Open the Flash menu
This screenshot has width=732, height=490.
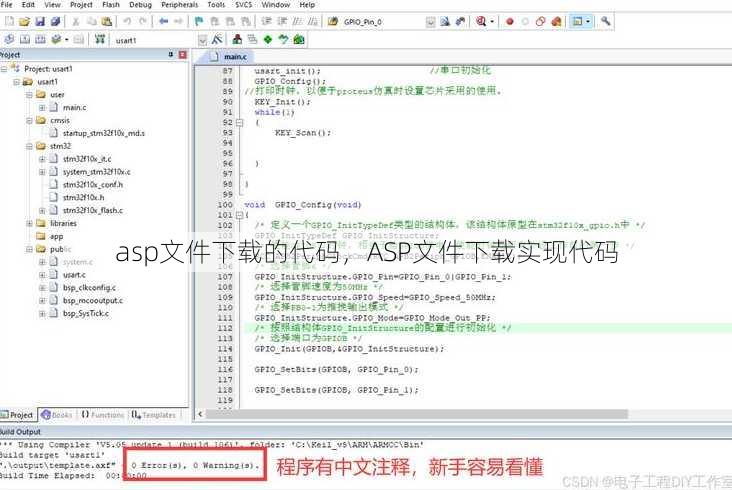111,5
